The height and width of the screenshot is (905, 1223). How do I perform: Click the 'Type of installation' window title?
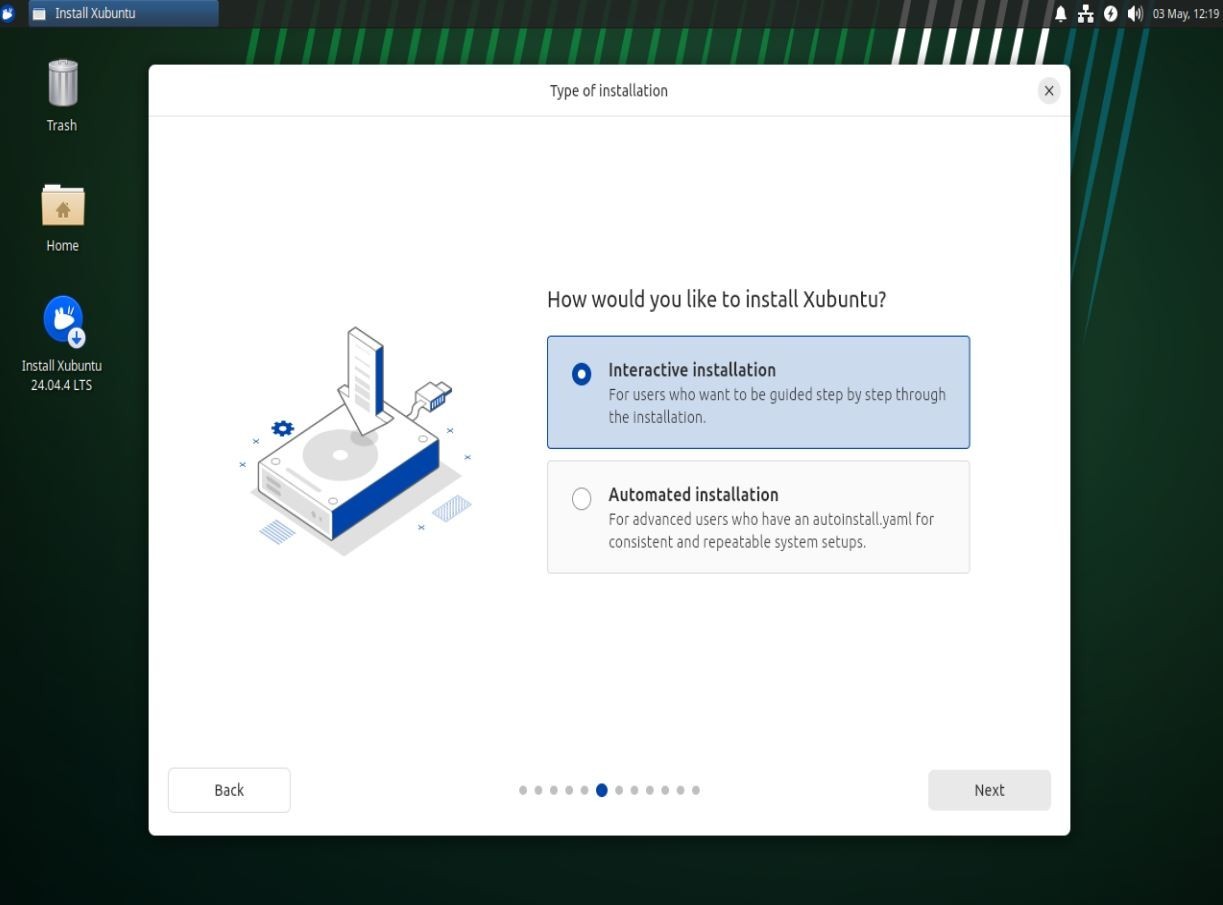[609, 91]
